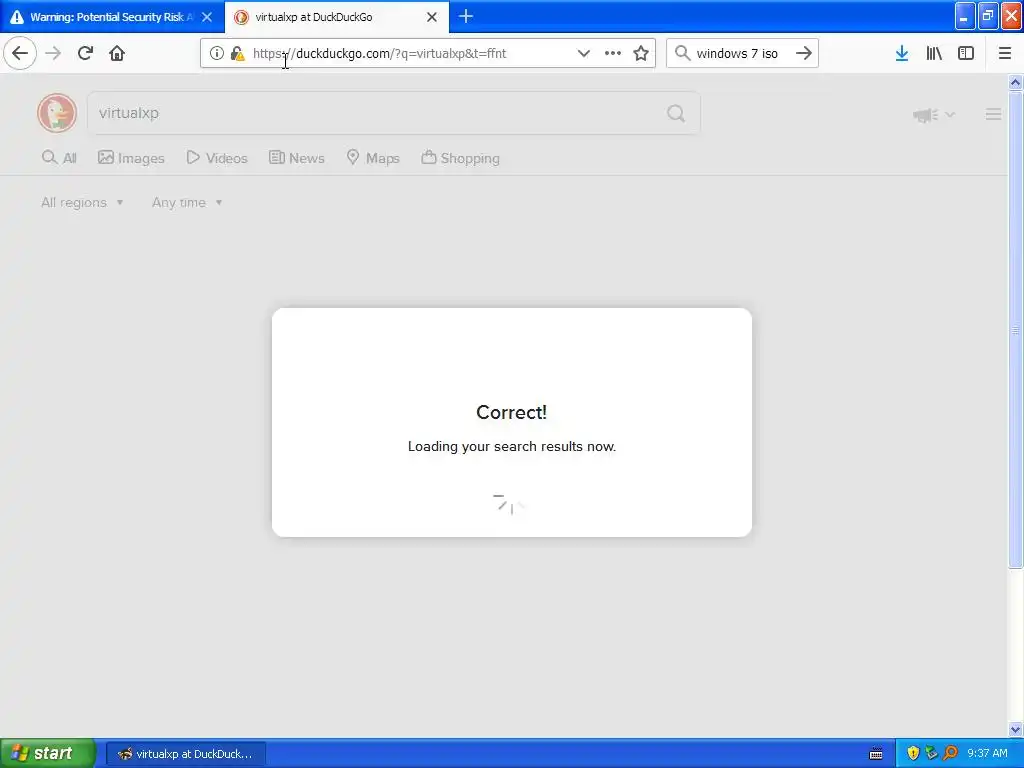
Task: Click the padlock warning icon
Action: (238, 53)
